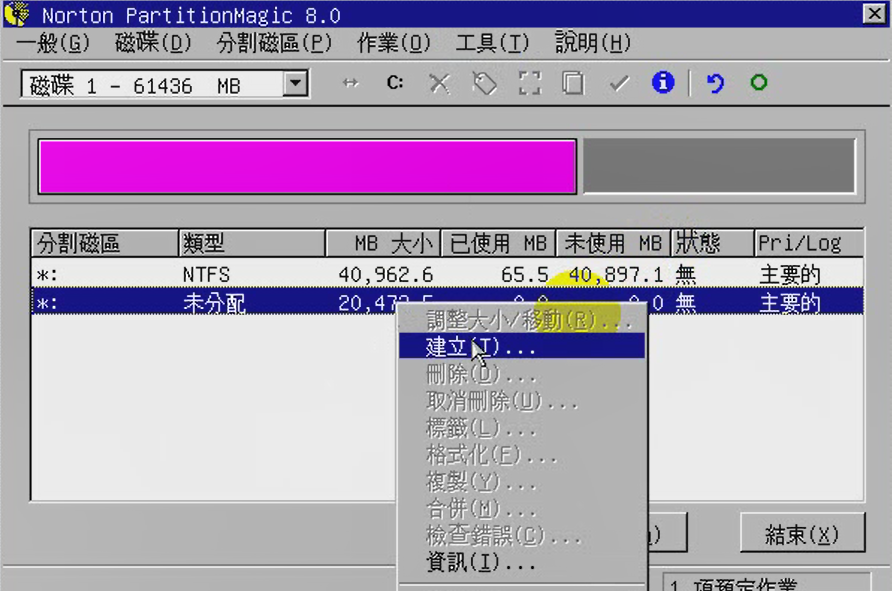Click greyed 刪除(D)... context menu entry
Screen dimensions: 892x591
pyautogui.click(x=522, y=374)
